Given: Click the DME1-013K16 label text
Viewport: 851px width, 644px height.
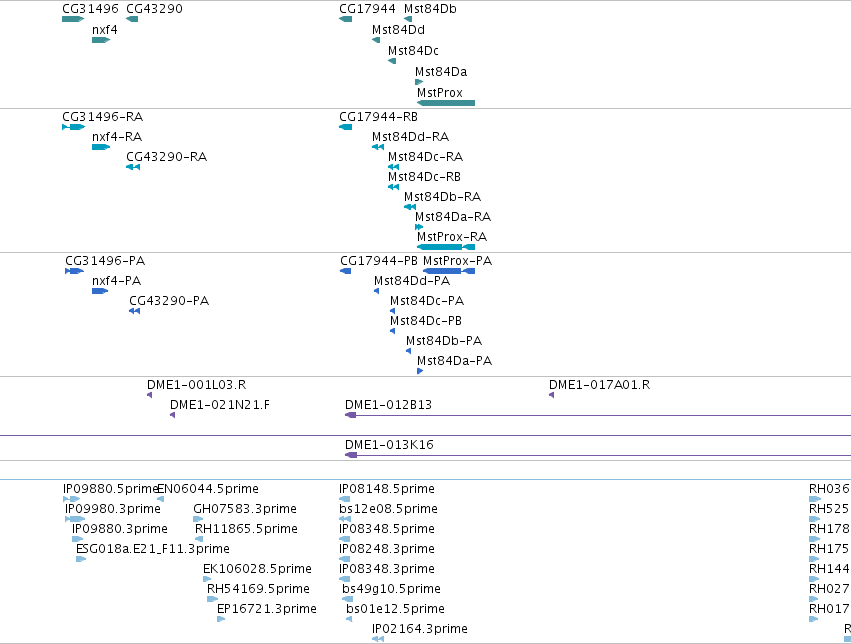Looking at the screenshot, I should point(389,445).
